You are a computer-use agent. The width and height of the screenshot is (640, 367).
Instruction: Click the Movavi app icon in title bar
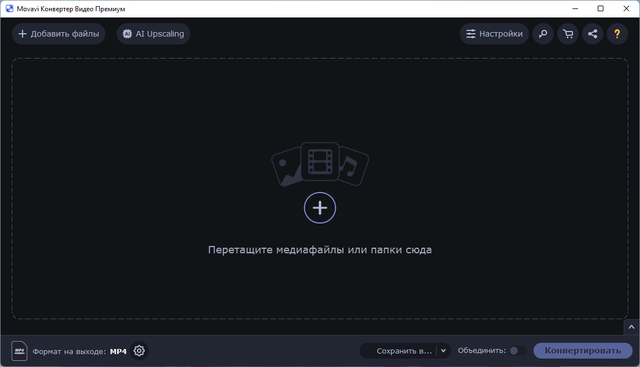tap(9, 9)
